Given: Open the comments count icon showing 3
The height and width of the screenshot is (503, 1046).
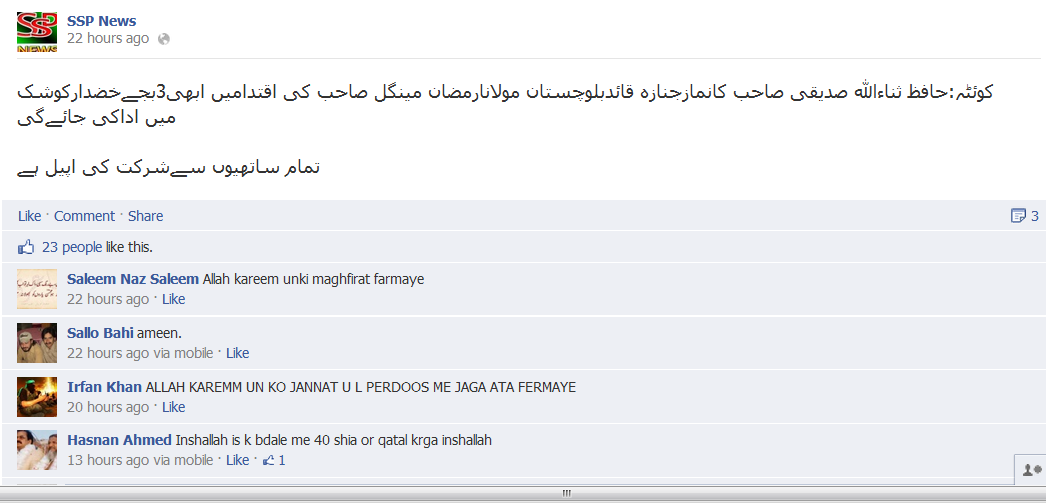Looking at the screenshot, I should 1025,215.
